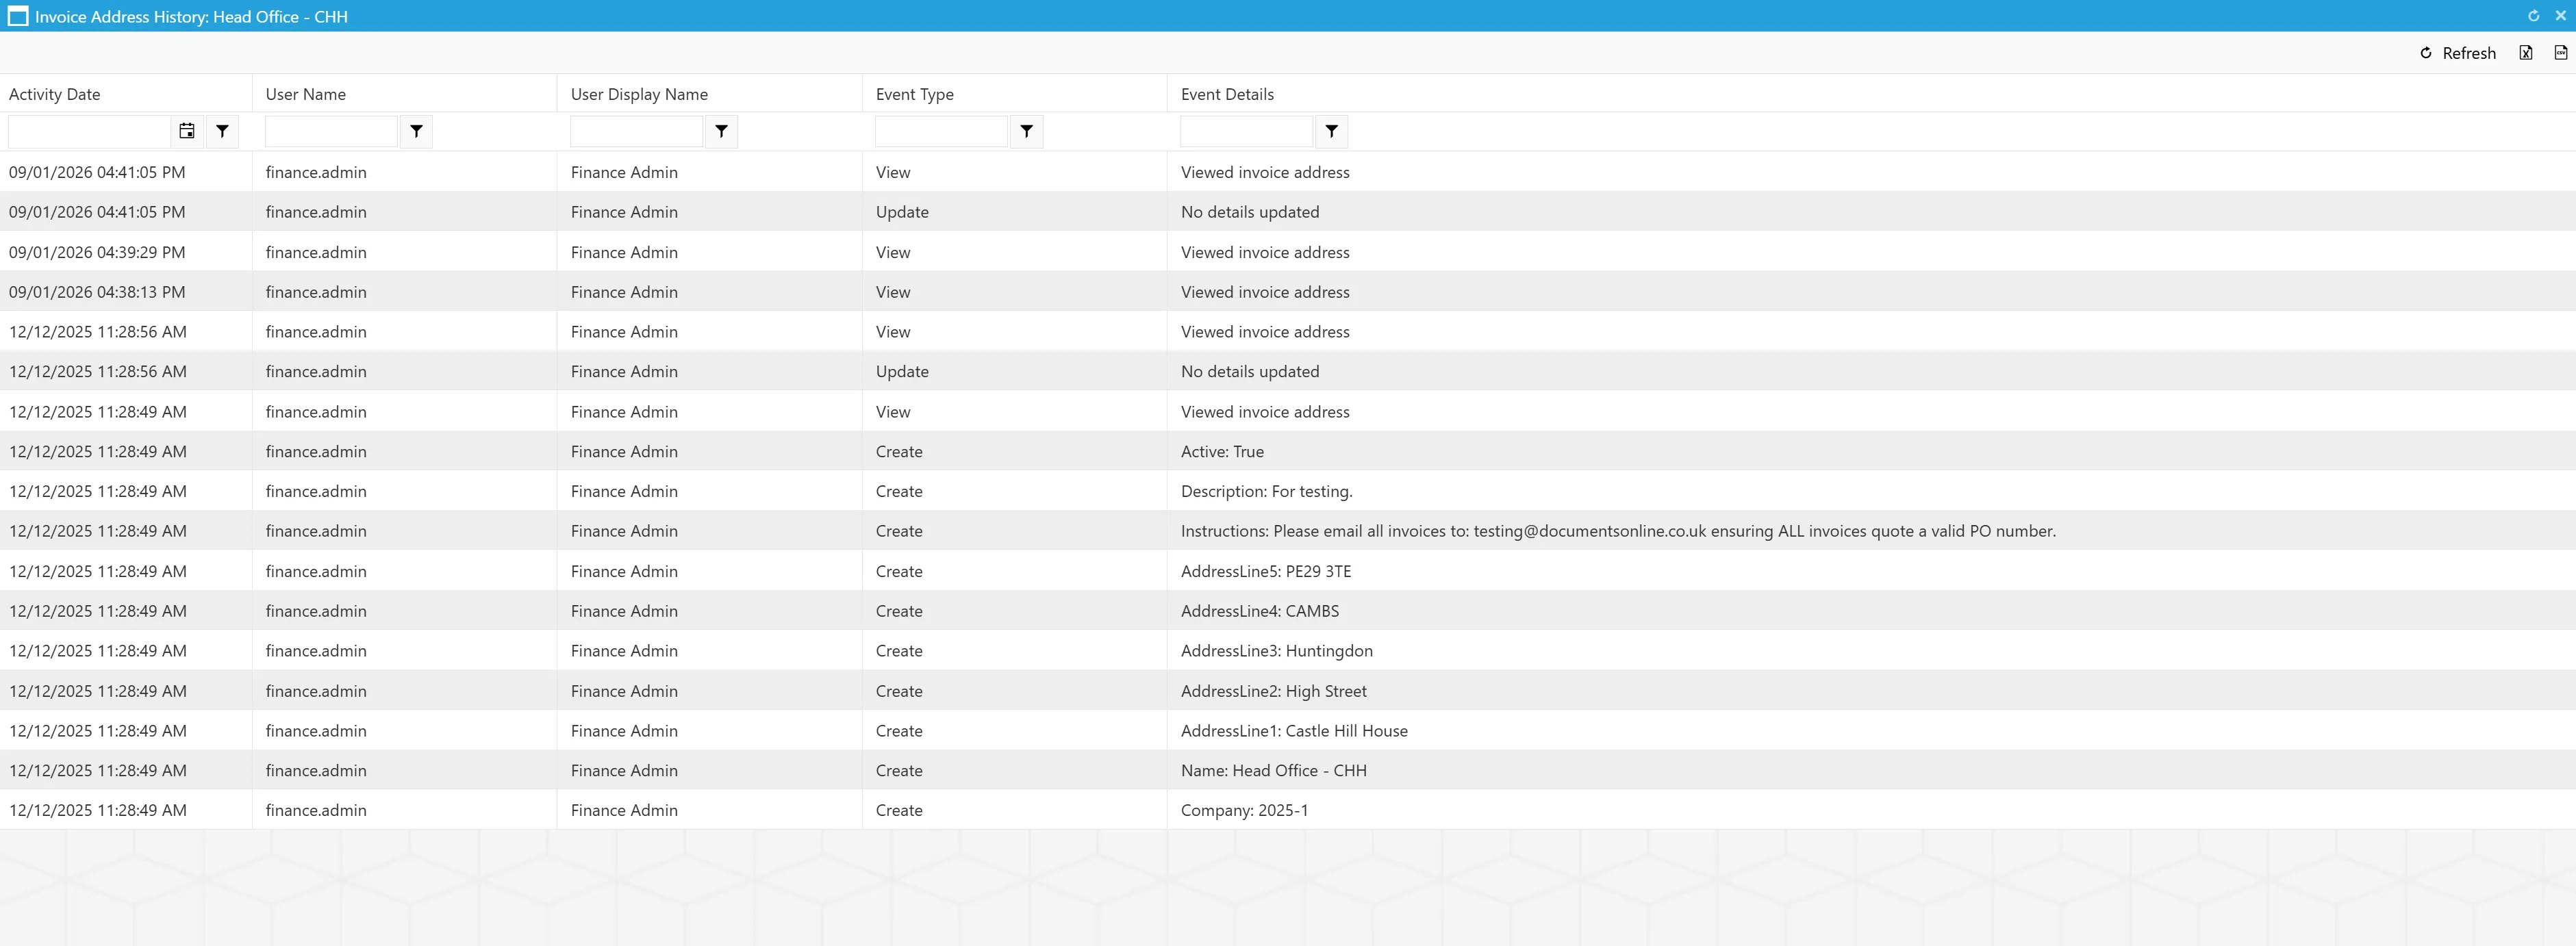
Task: Export the grid to CSV file
Action: click(2561, 53)
